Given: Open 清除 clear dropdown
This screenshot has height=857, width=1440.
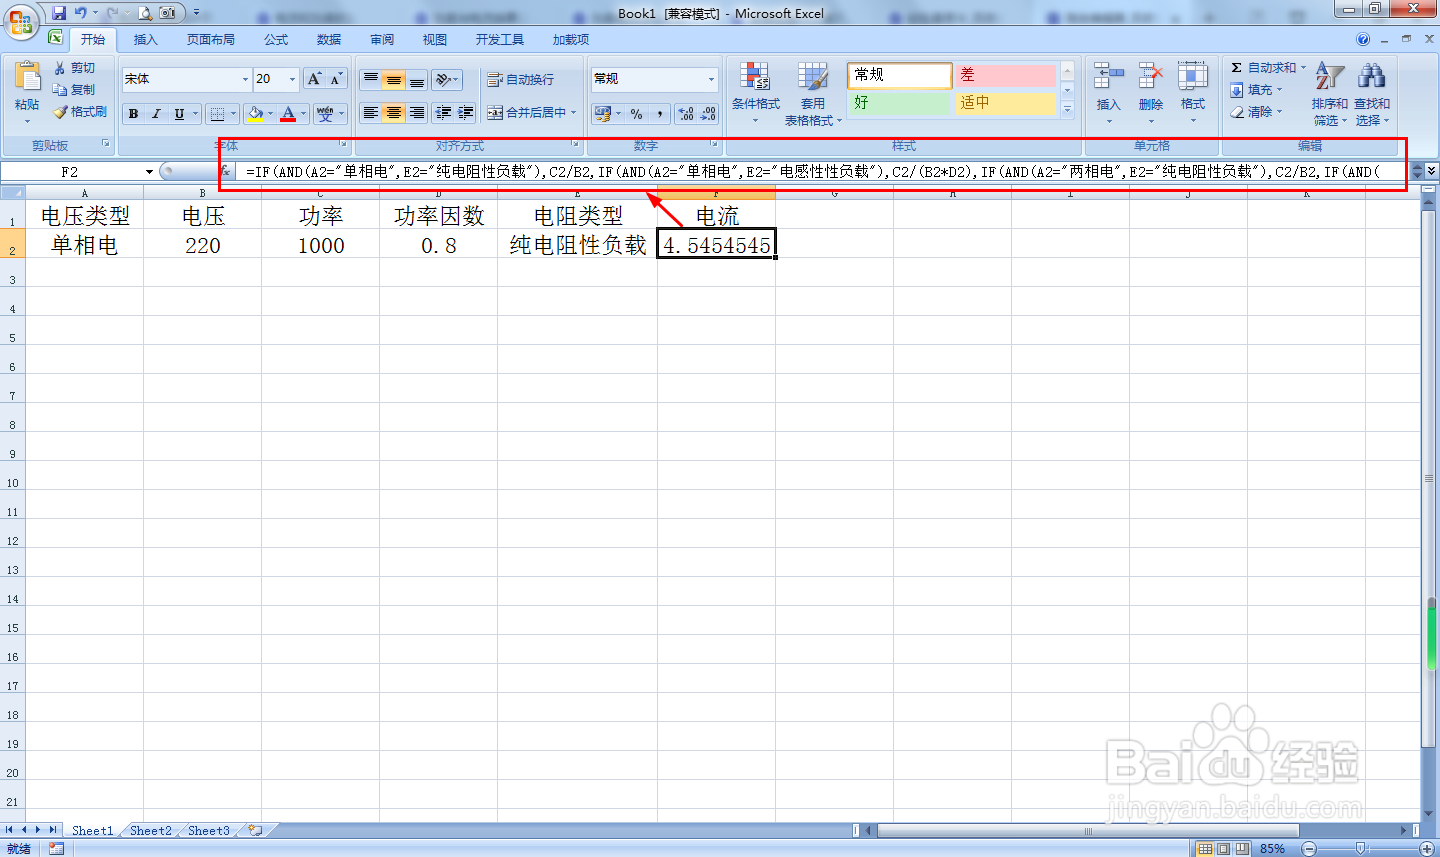Looking at the screenshot, I should coord(1257,112).
